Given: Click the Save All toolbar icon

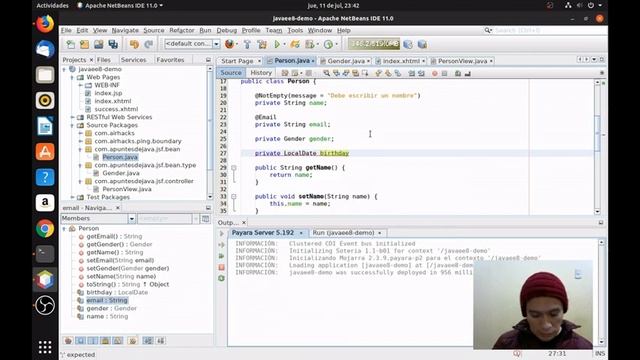Looking at the screenshot, I should (113, 44).
